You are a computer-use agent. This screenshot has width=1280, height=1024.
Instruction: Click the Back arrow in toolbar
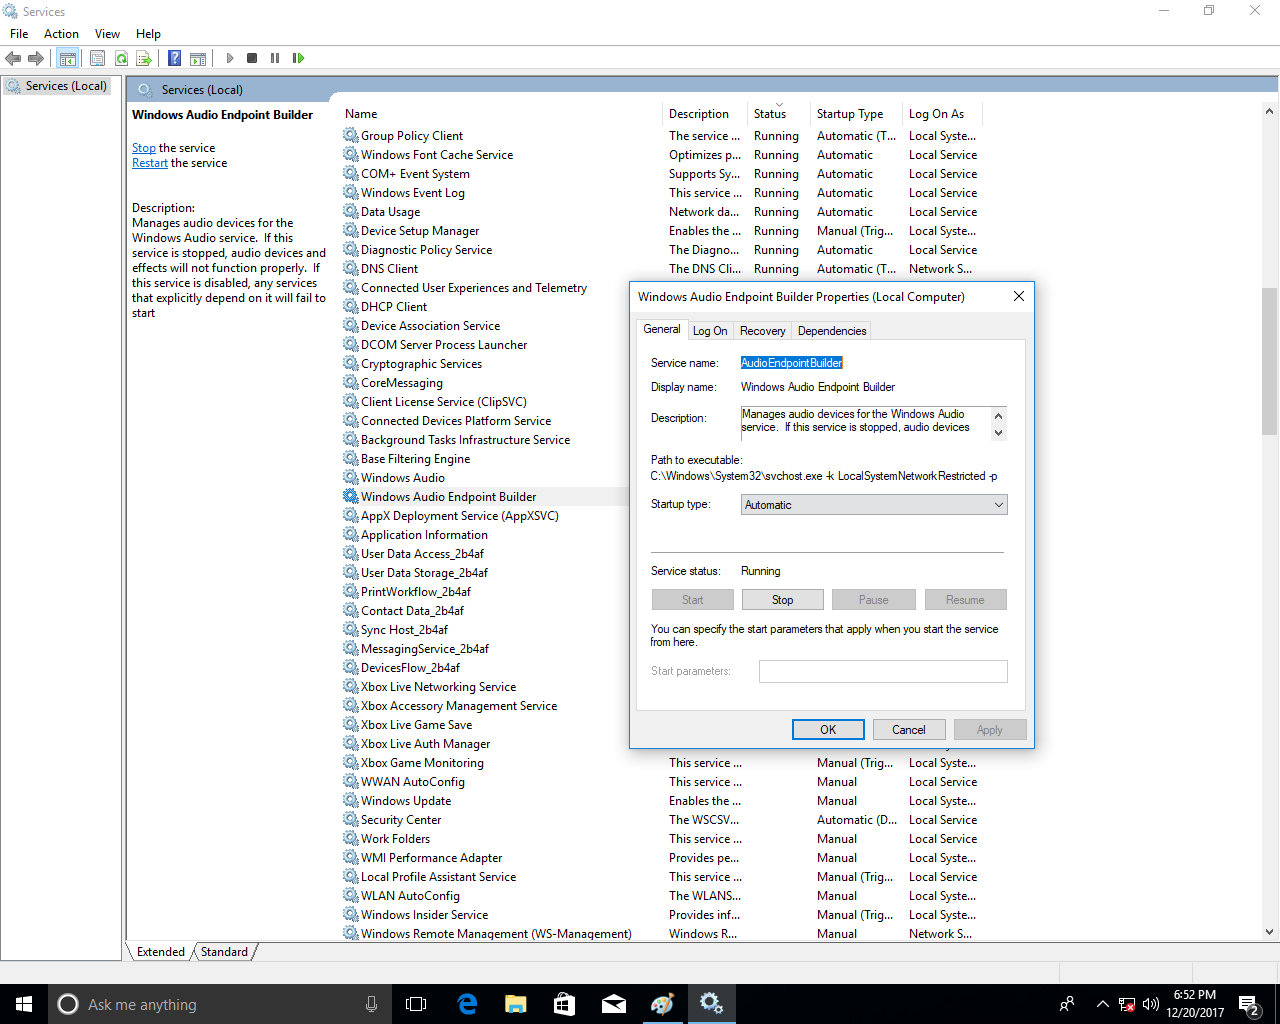pyautogui.click(x=13, y=58)
